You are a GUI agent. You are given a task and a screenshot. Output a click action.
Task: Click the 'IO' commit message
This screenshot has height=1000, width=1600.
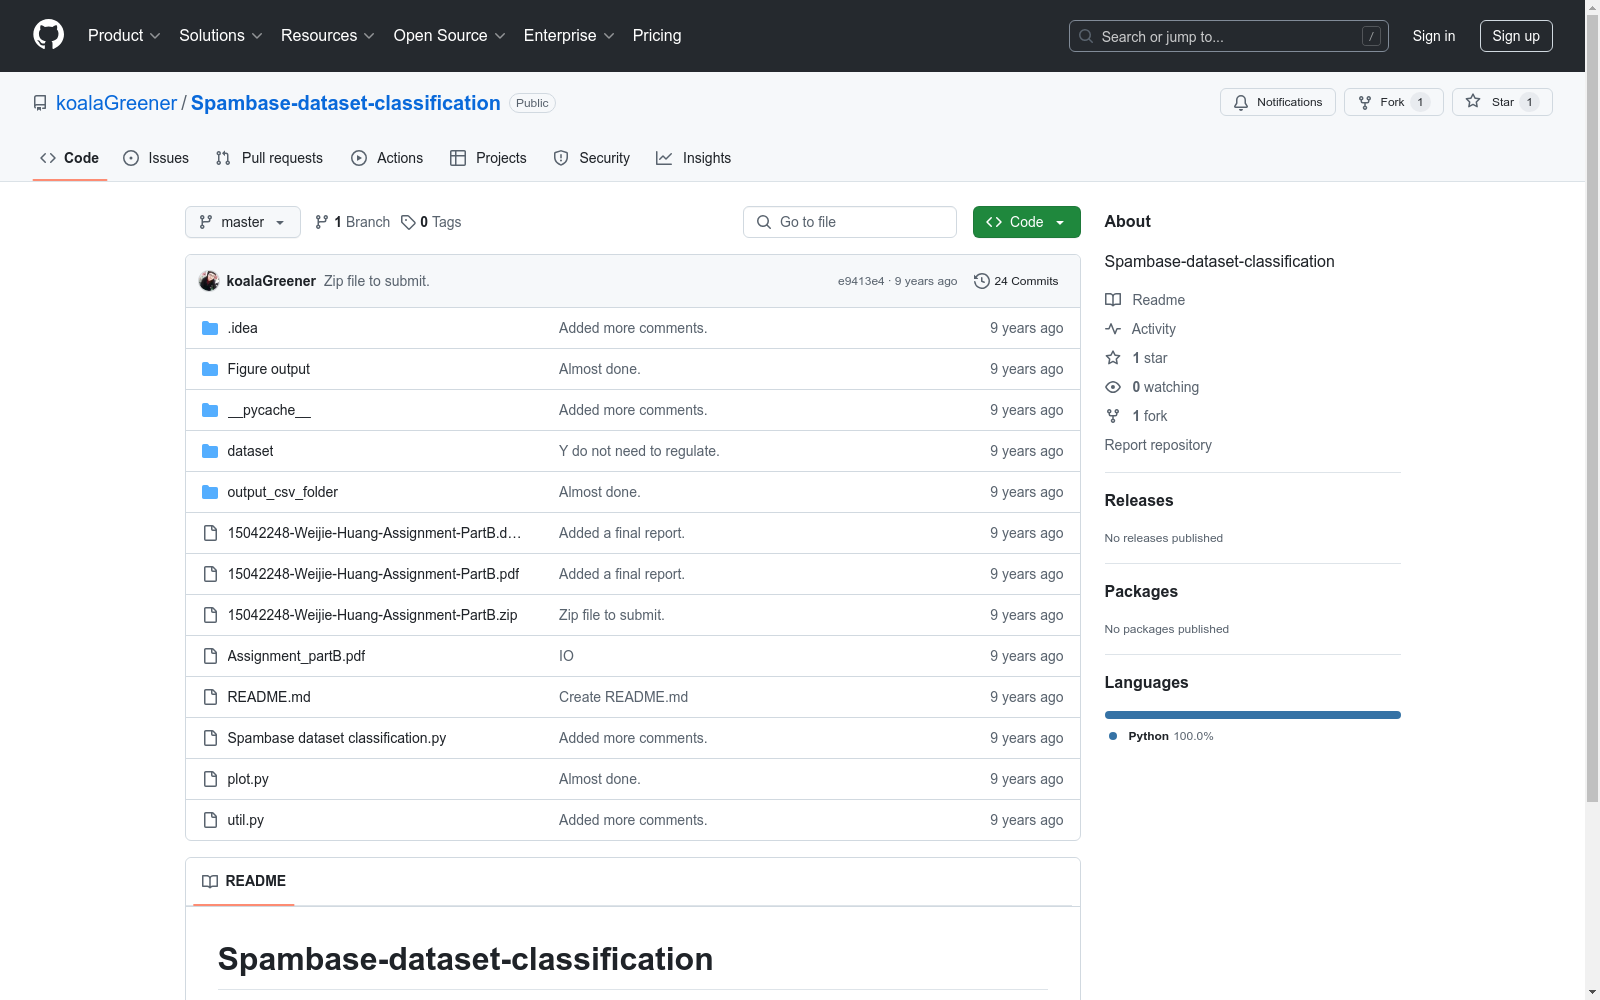click(566, 656)
